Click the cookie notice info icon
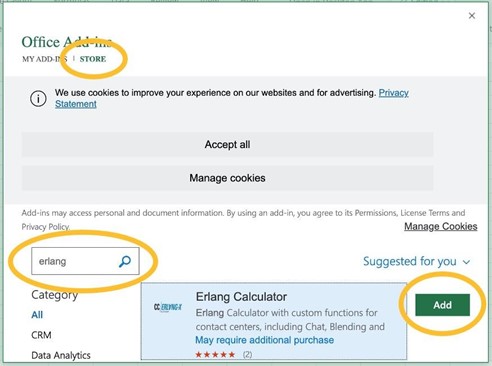The width and height of the screenshot is (492, 366). pyautogui.click(x=38, y=98)
